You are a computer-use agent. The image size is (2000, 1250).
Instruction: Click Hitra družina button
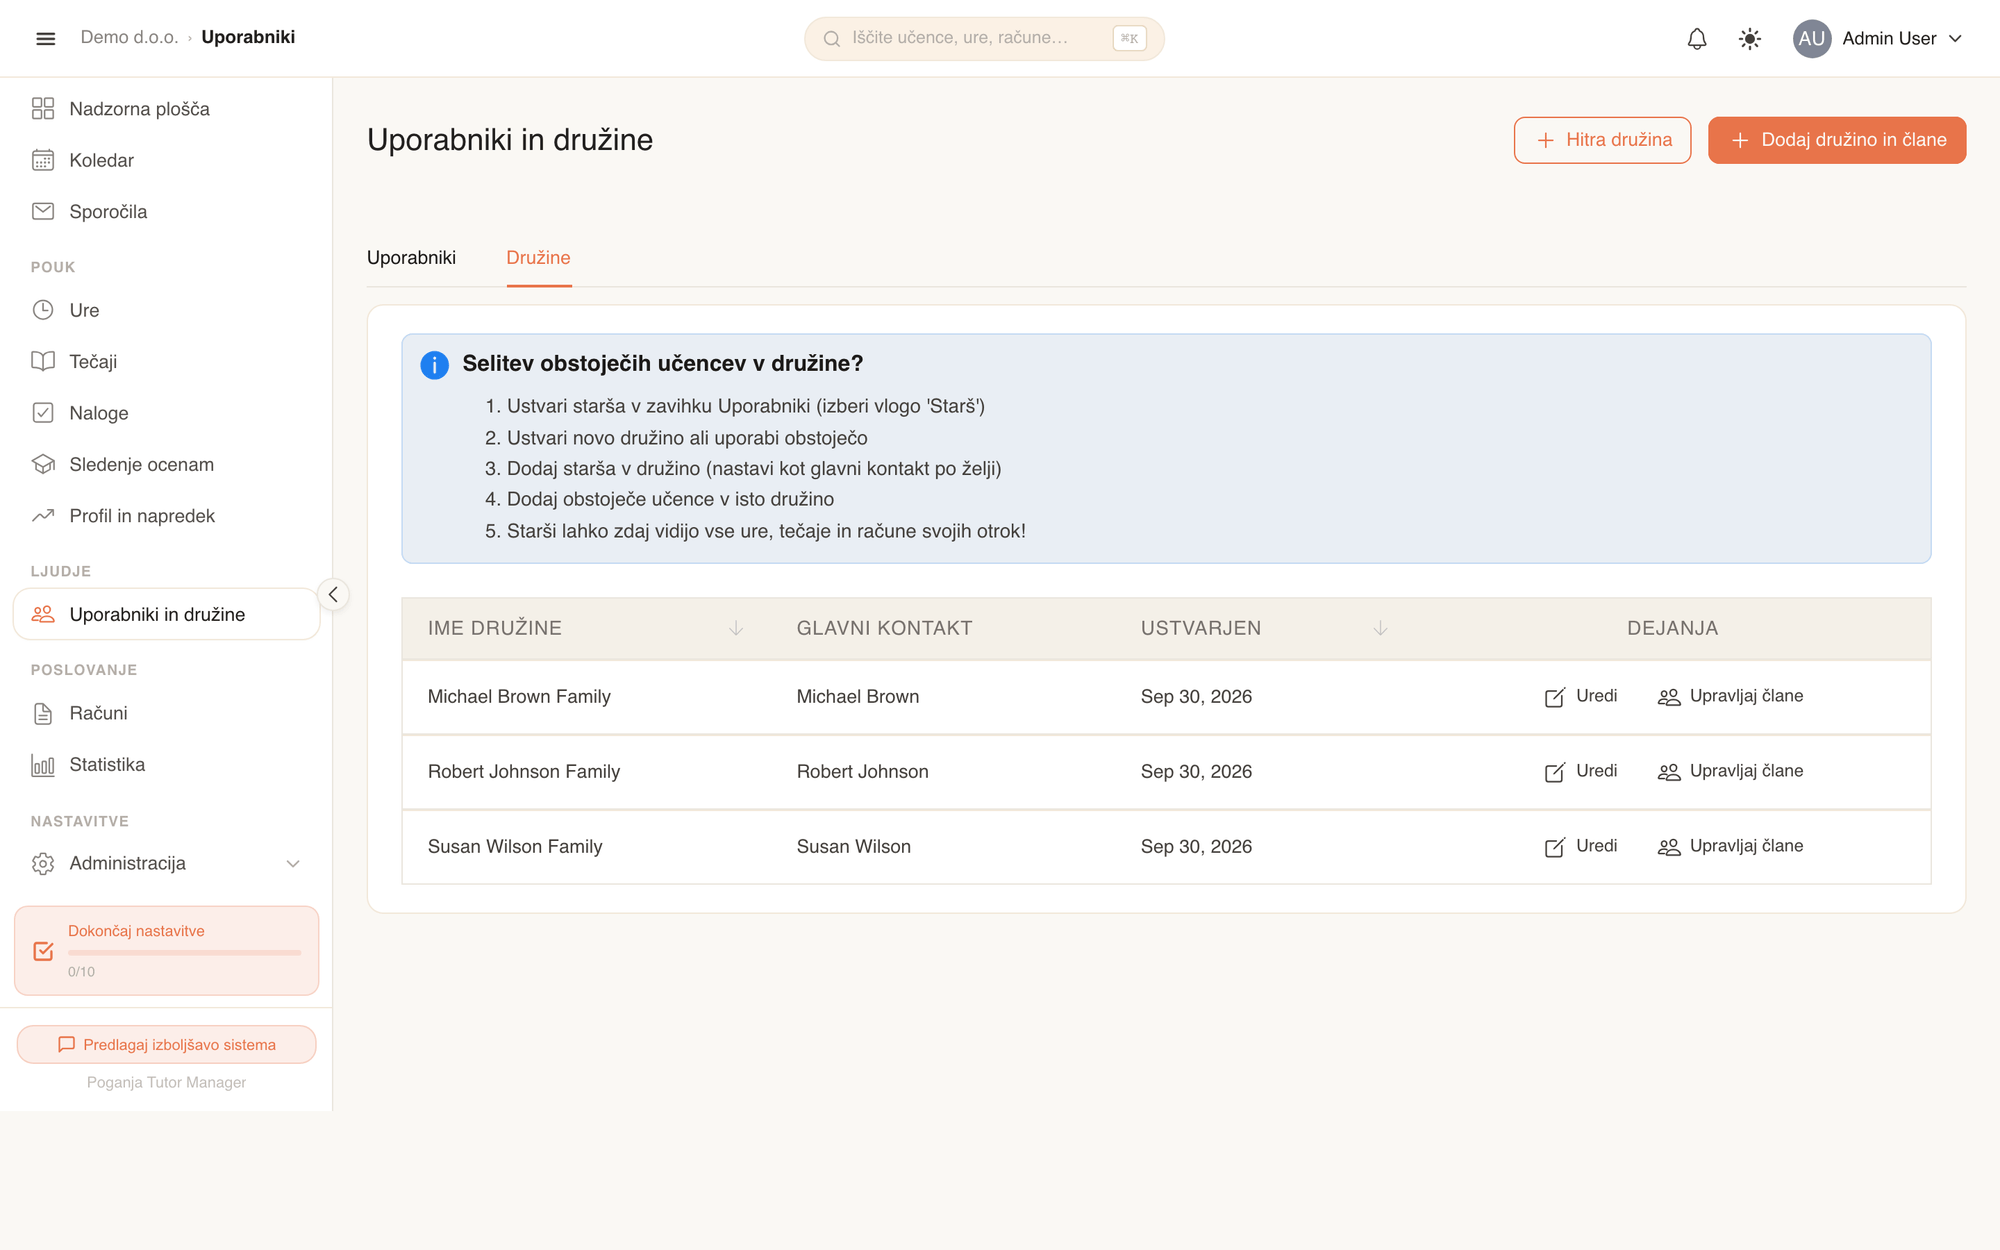click(1602, 140)
